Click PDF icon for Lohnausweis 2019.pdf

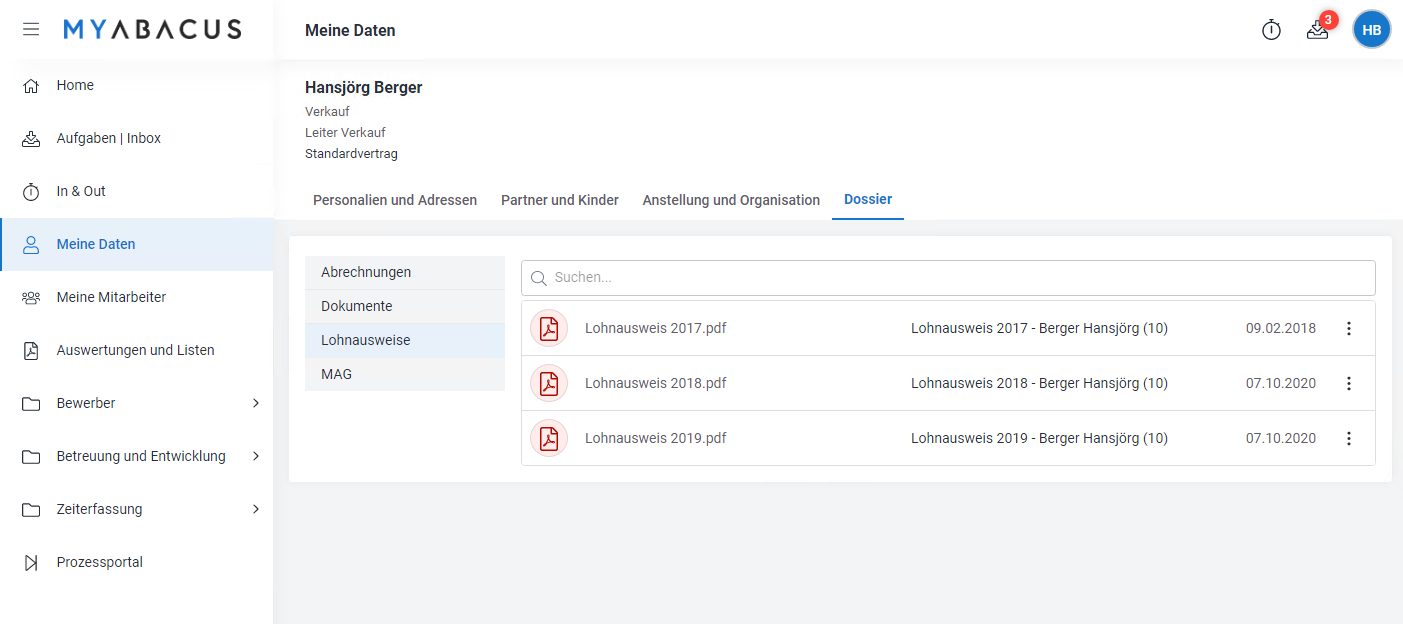pos(549,438)
